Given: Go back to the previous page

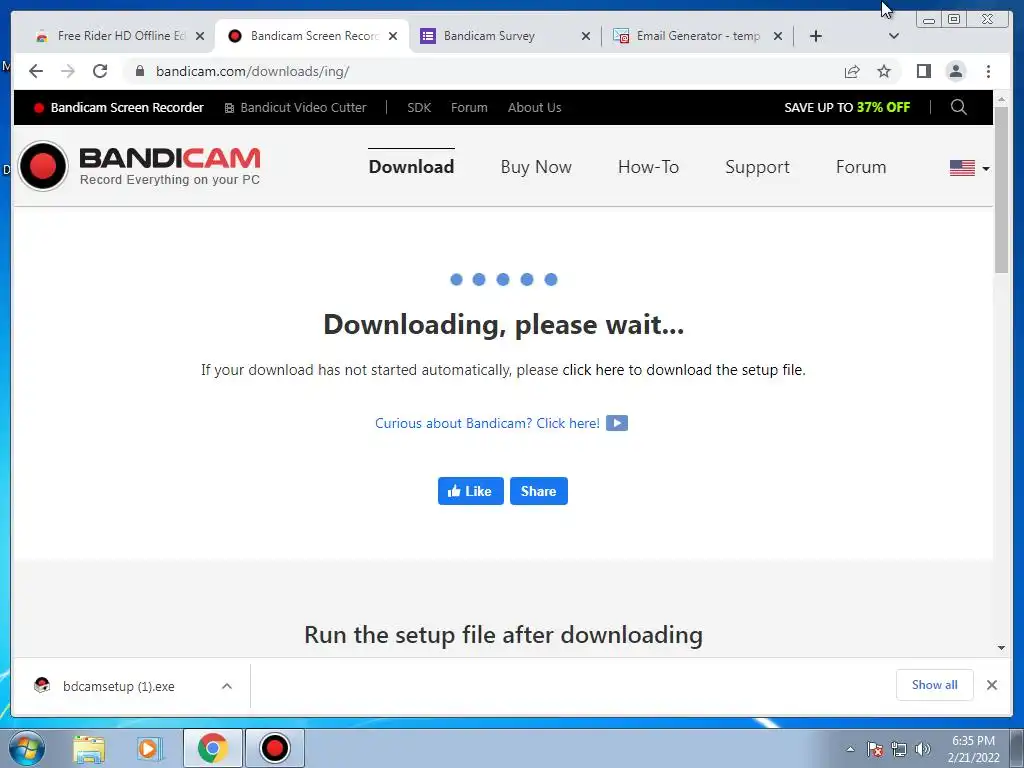Looking at the screenshot, I should 36,71.
